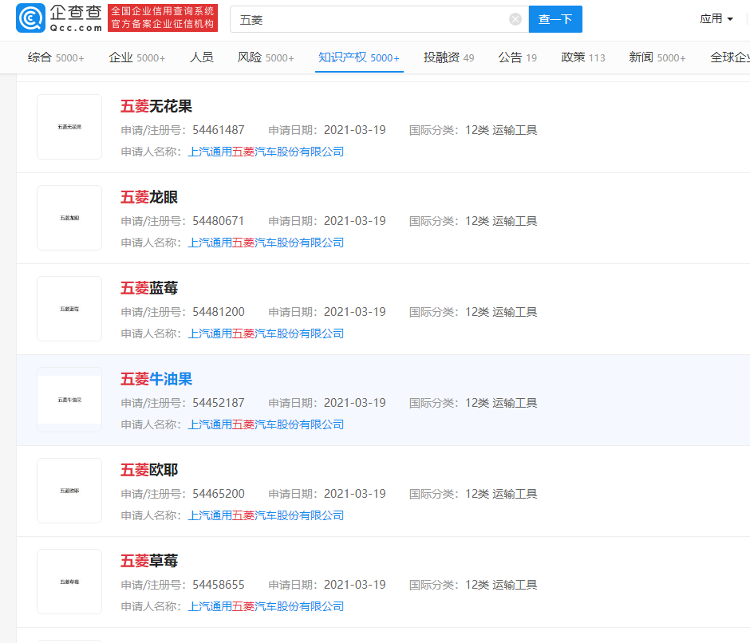The height and width of the screenshot is (643, 750).
Task: Open the 五菱欧耶 trademark title
Action: click(149, 470)
